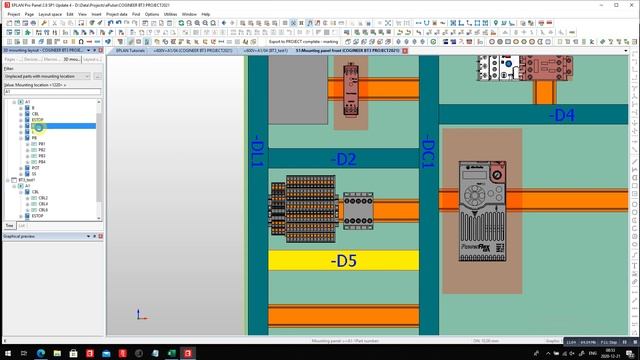Click the green tree icon in second toolbar row
This screenshot has width=640, height=360.
[27, 32]
